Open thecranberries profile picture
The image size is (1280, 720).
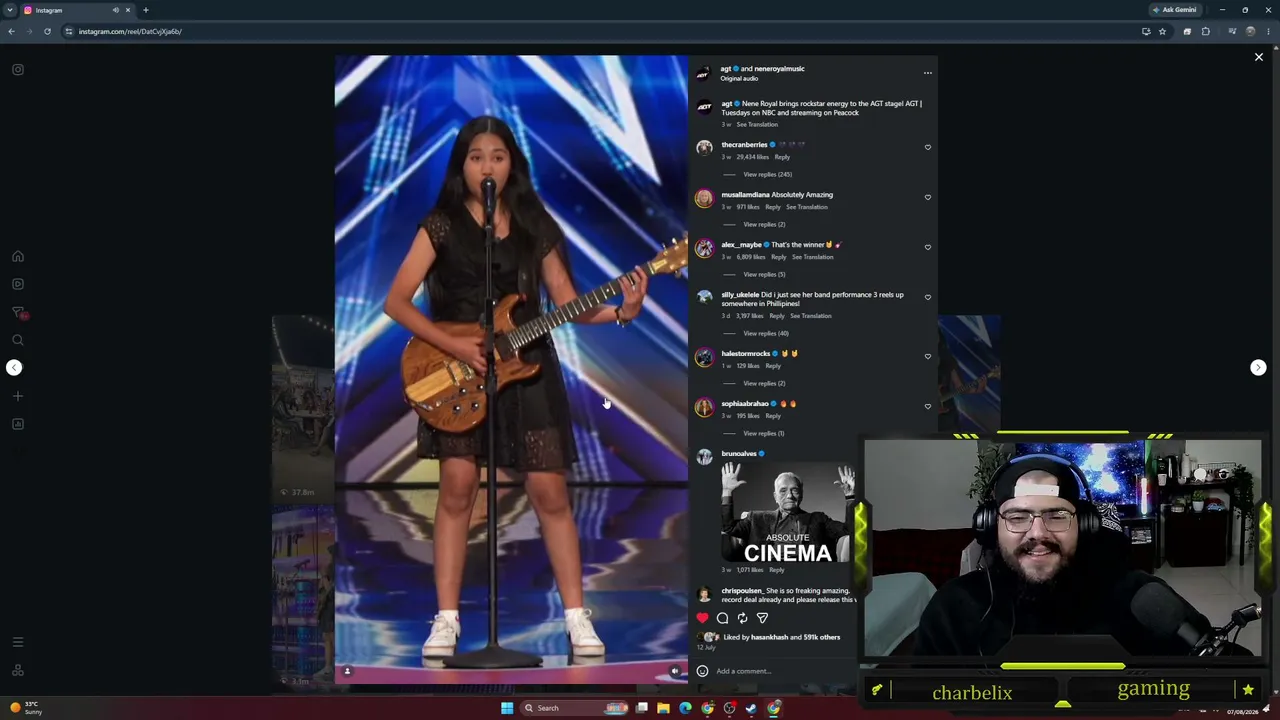[704, 148]
